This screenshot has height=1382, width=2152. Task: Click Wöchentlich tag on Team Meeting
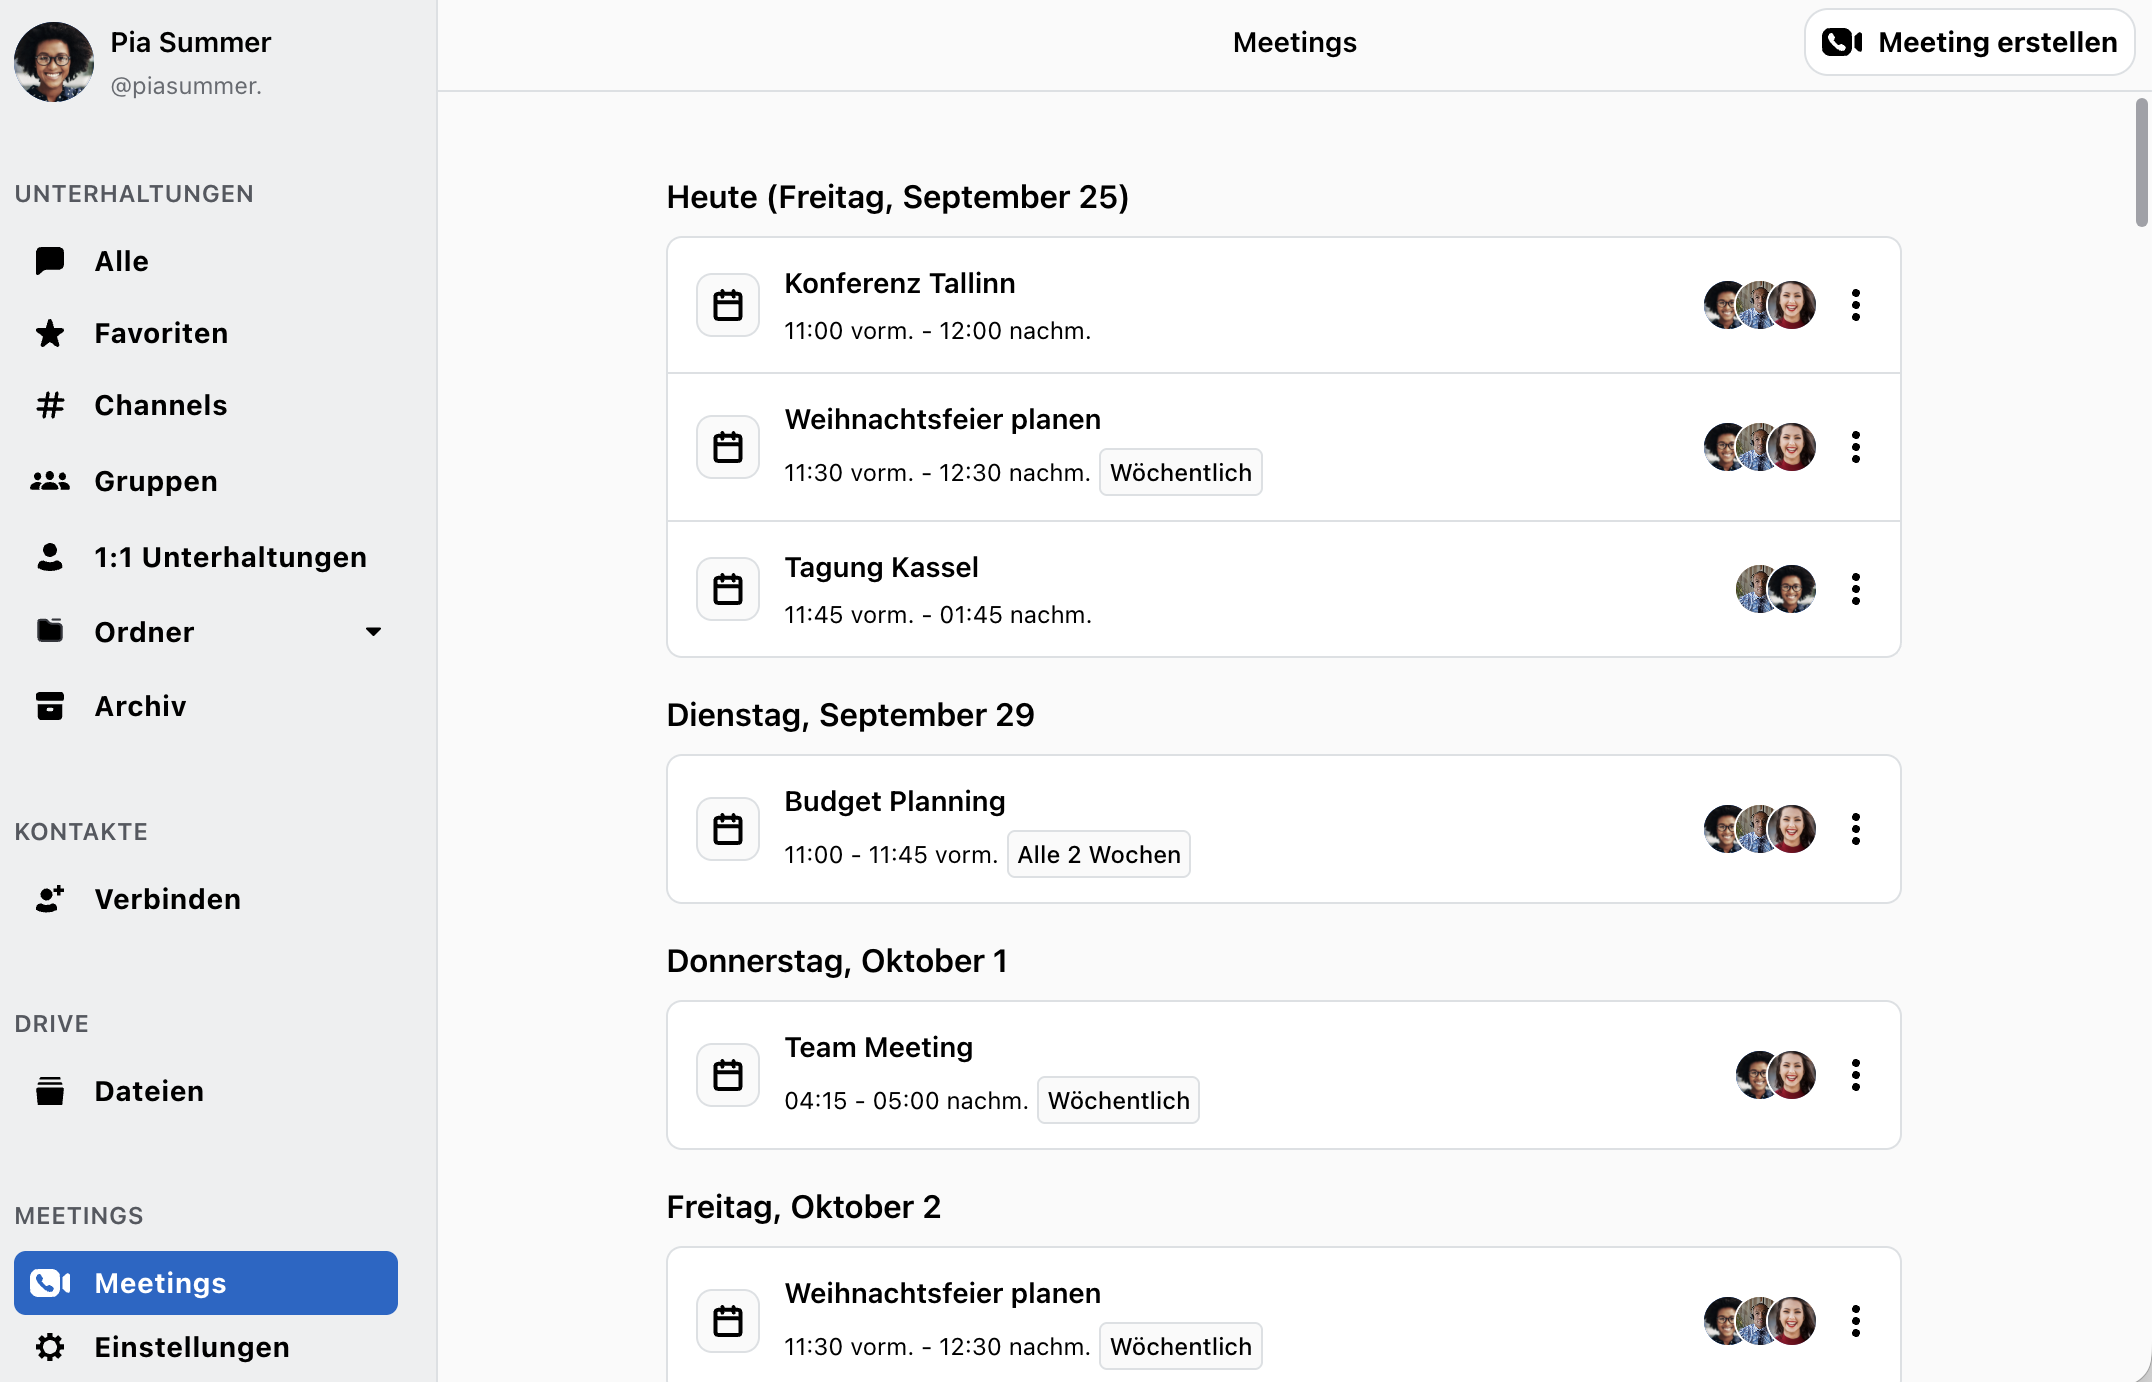[1119, 1100]
